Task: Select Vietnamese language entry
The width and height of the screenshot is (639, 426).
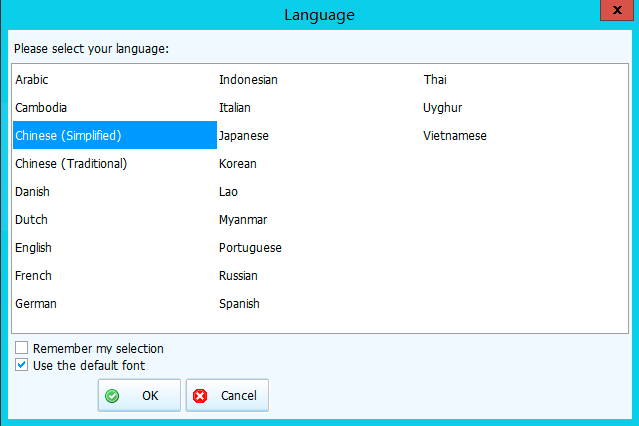Action: pyautogui.click(x=455, y=135)
